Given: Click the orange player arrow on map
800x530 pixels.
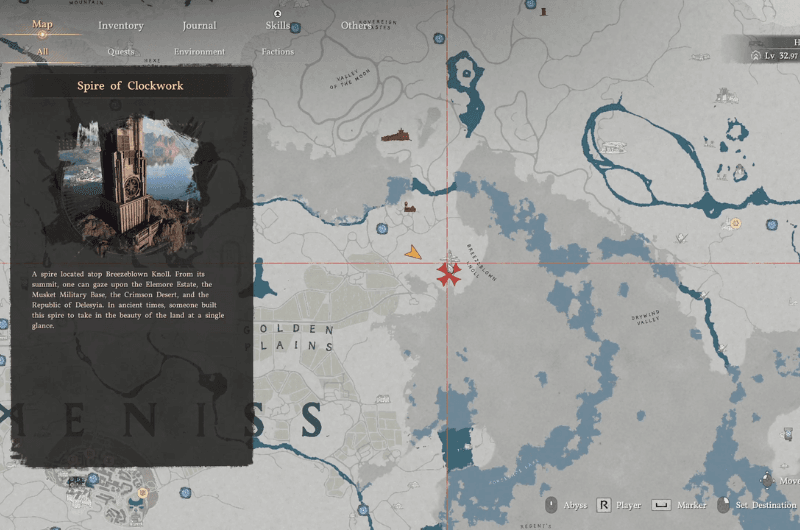Looking at the screenshot, I should point(412,253).
